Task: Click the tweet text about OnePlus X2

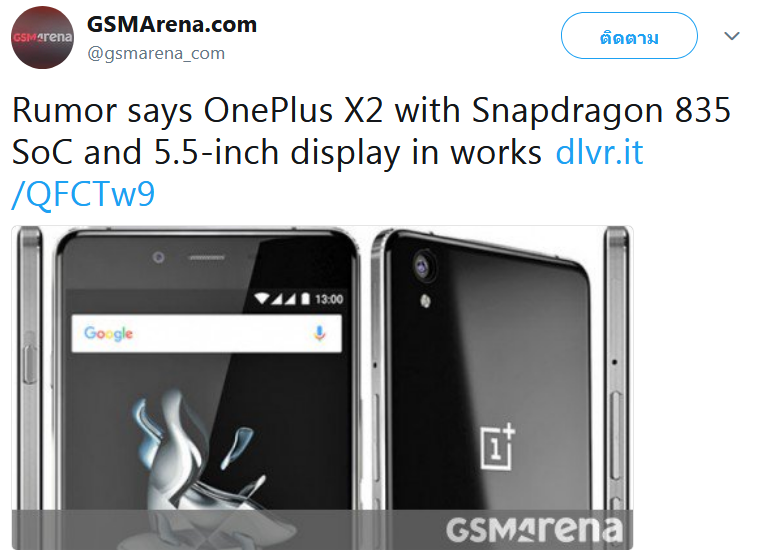Action: pos(371,130)
